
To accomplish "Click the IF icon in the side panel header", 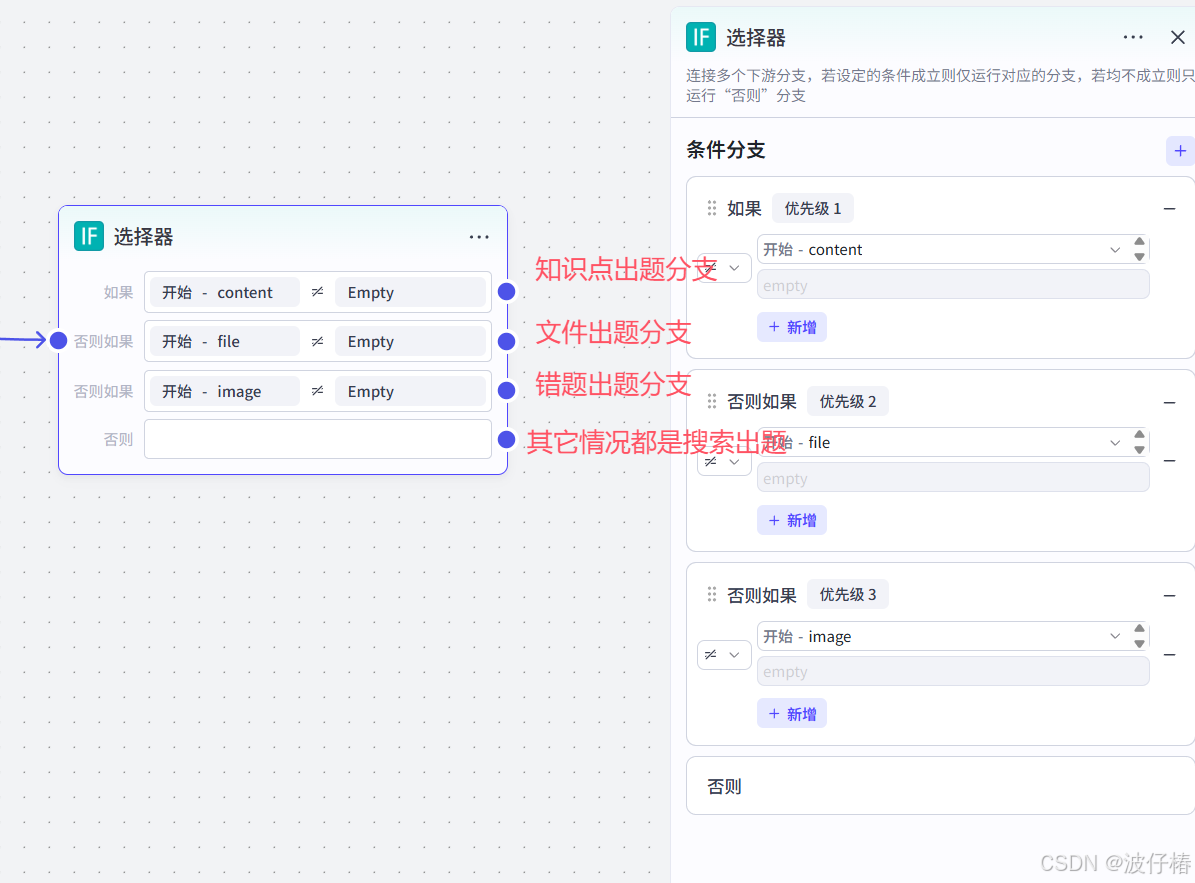I will tap(700, 37).
